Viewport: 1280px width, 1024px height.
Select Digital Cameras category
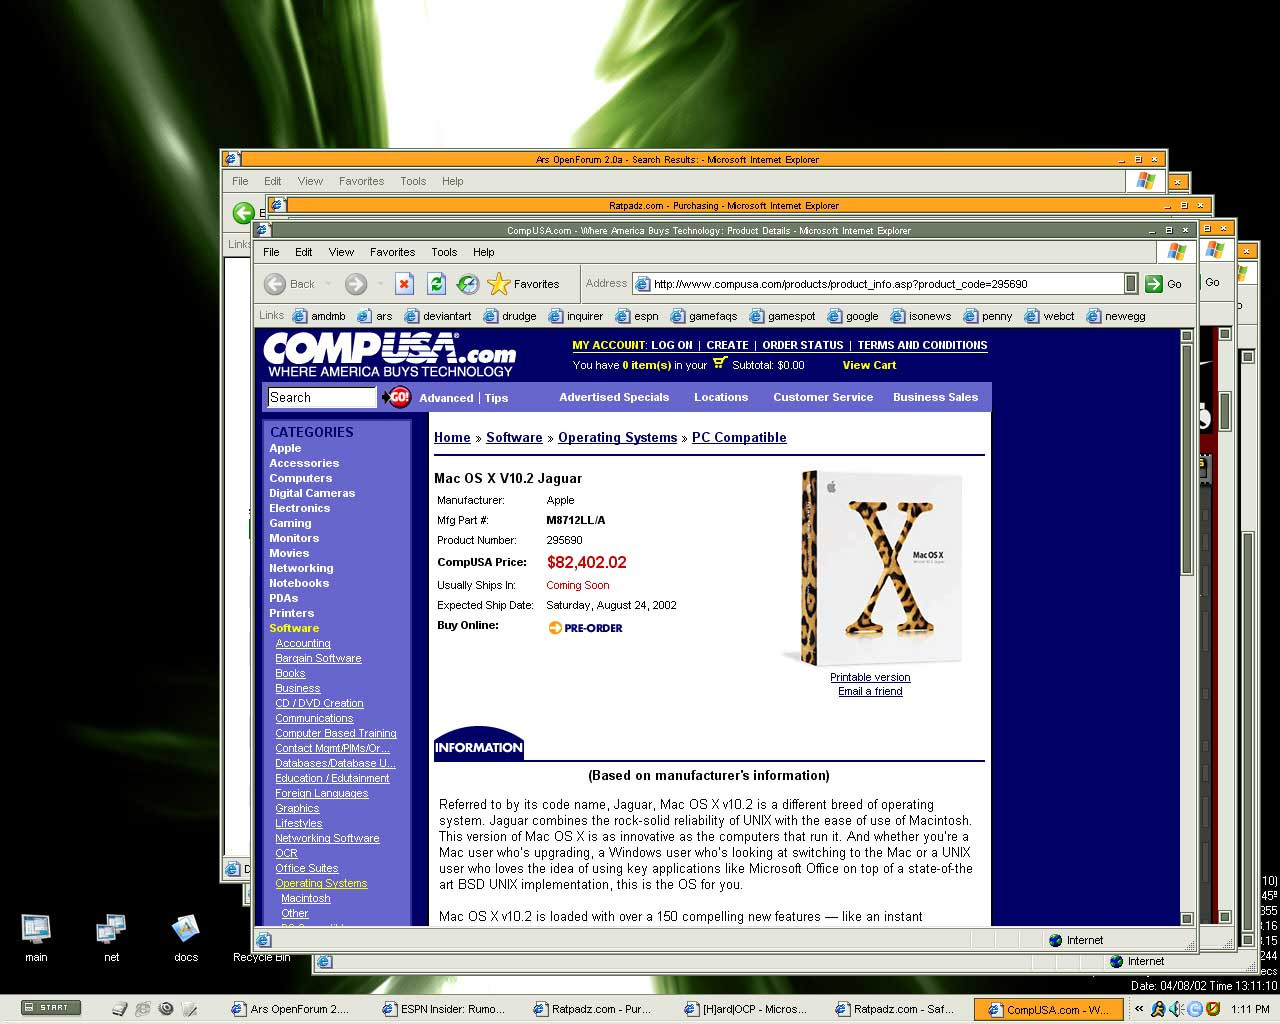pyautogui.click(x=312, y=493)
